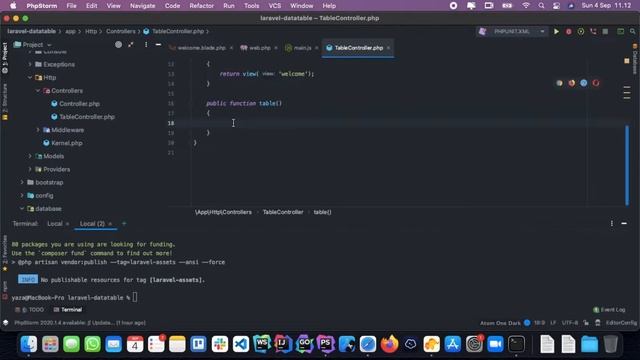The width and height of the screenshot is (640, 360).
Task: Change UTF-8 file encoding in status bar
Action: pos(570,323)
